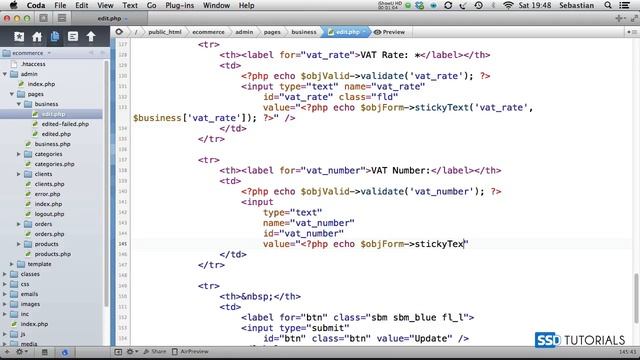Image resolution: width=640 pixels, height=360 pixels.
Task: Collapse the business folder
Action: pyautogui.click(x=19, y=104)
